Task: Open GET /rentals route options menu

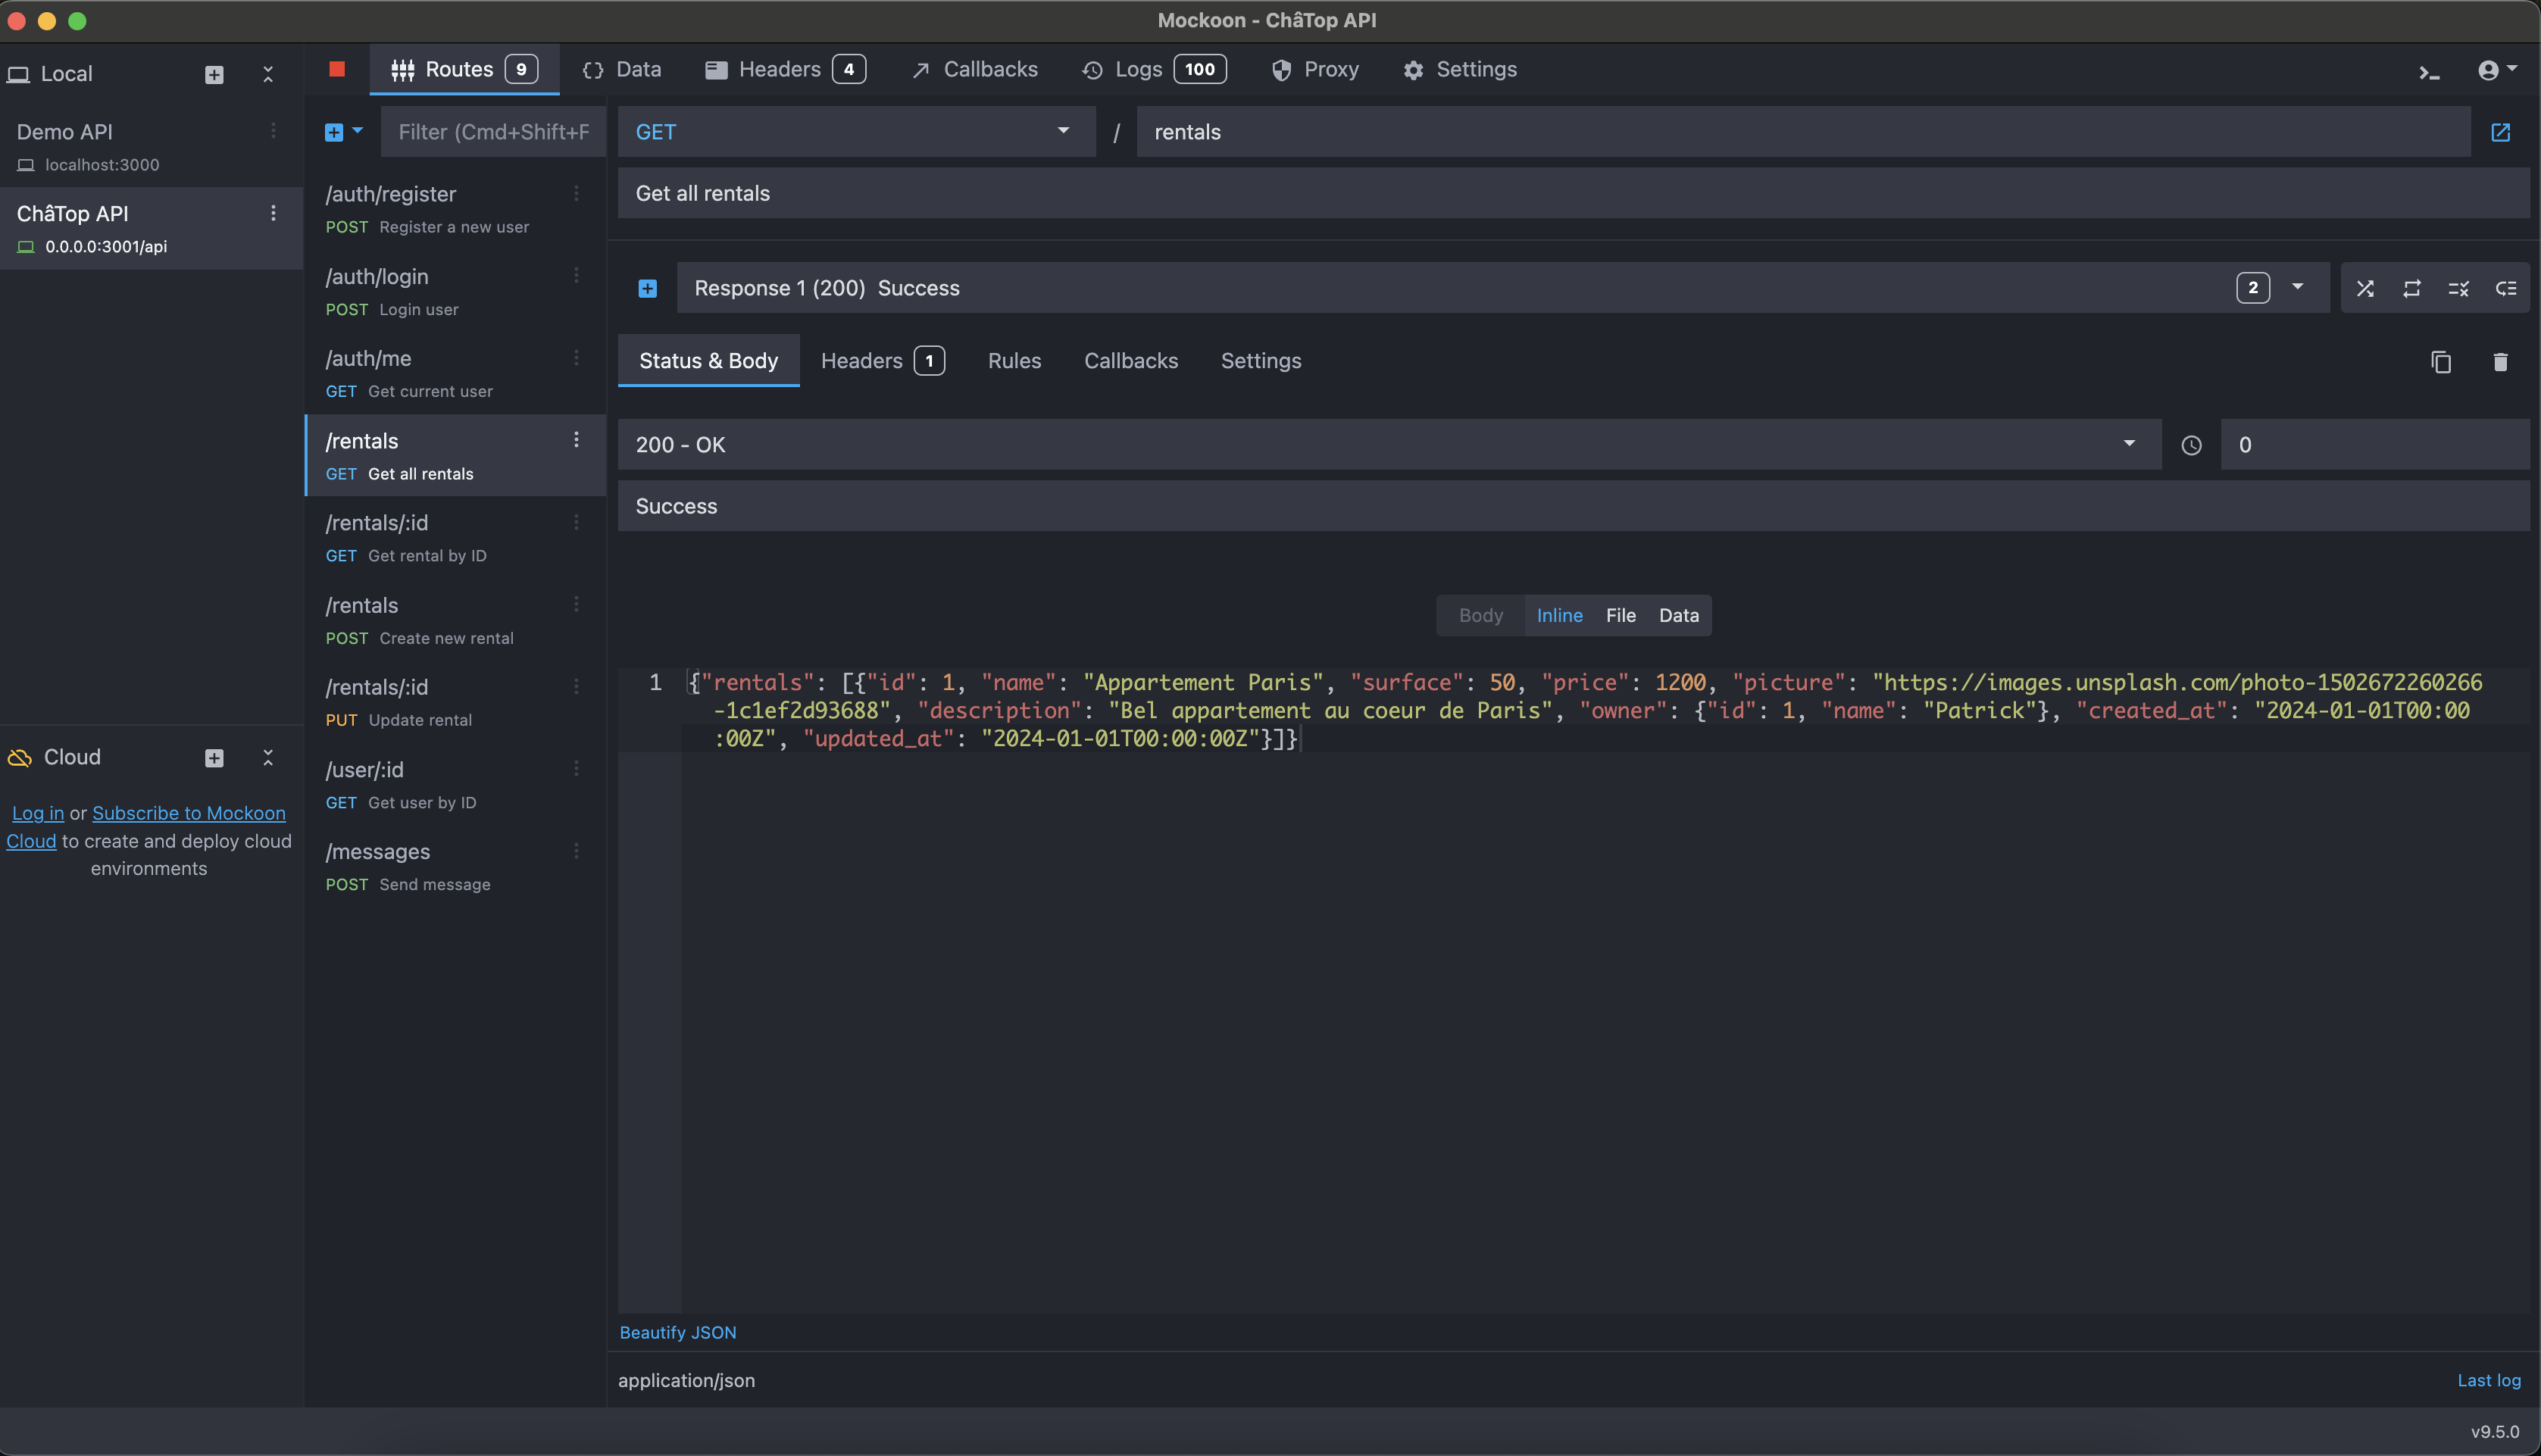Action: [x=576, y=440]
